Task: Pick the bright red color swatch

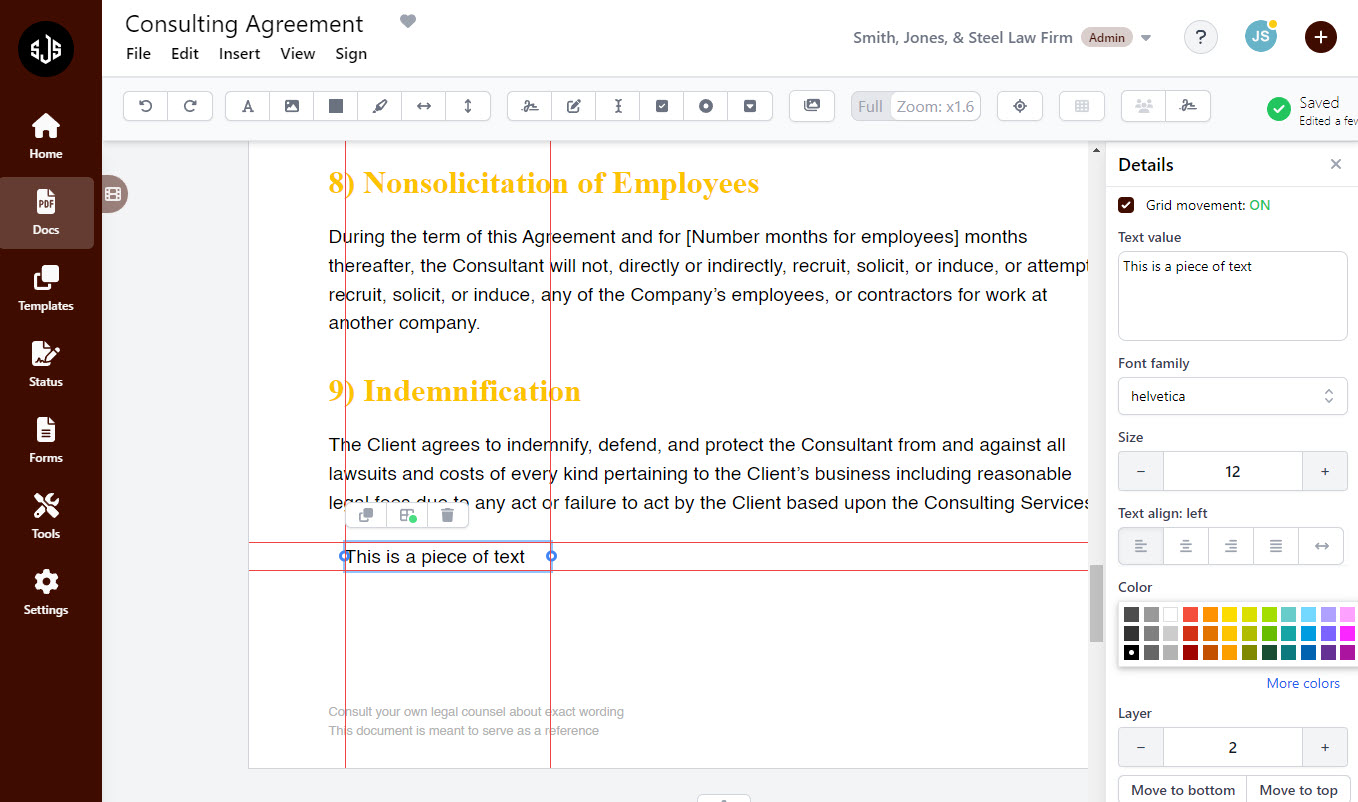Action: [x=1190, y=614]
